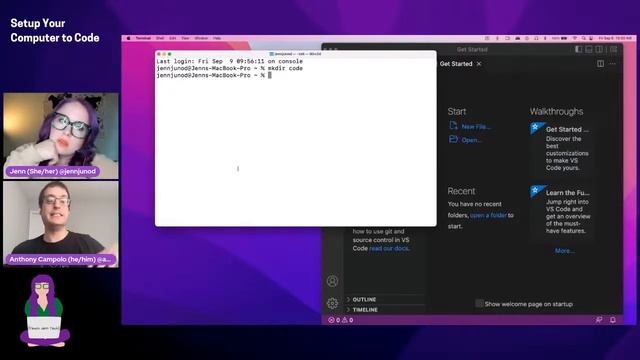Open VS Code customize layout icon
Image resolution: width=640 pixels, height=360 pixels.
(x=613, y=49)
